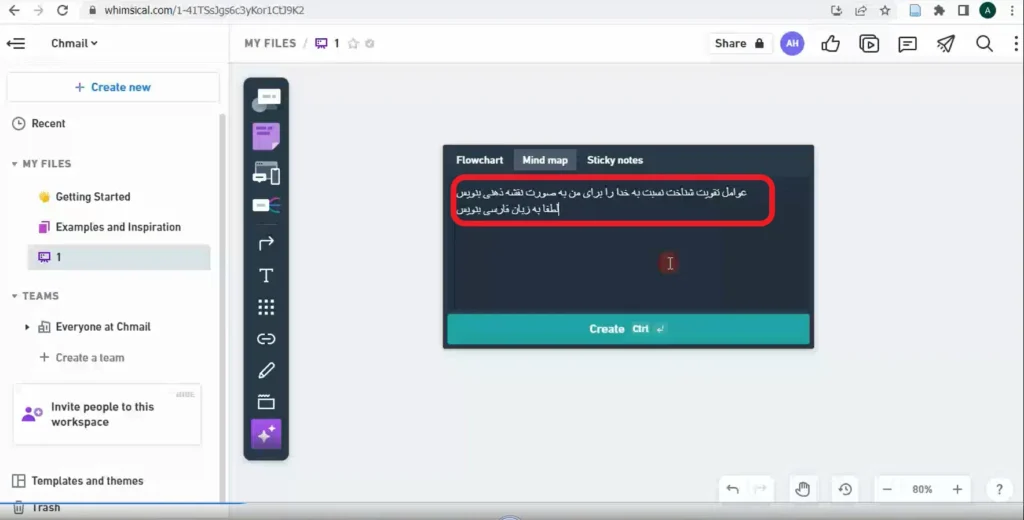Screen dimensions: 1024x520
Task: Select the link tool icon
Action: pos(266,338)
